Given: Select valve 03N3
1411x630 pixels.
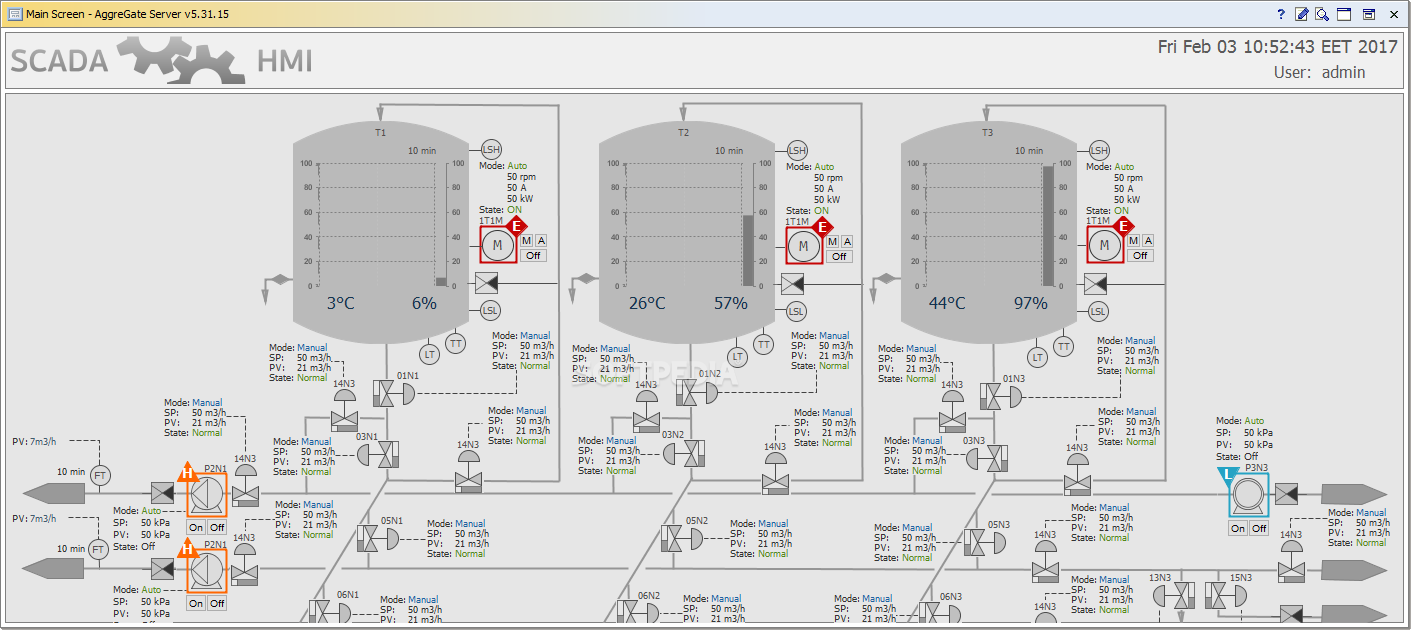Looking at the screenshot, I should 987,458.
